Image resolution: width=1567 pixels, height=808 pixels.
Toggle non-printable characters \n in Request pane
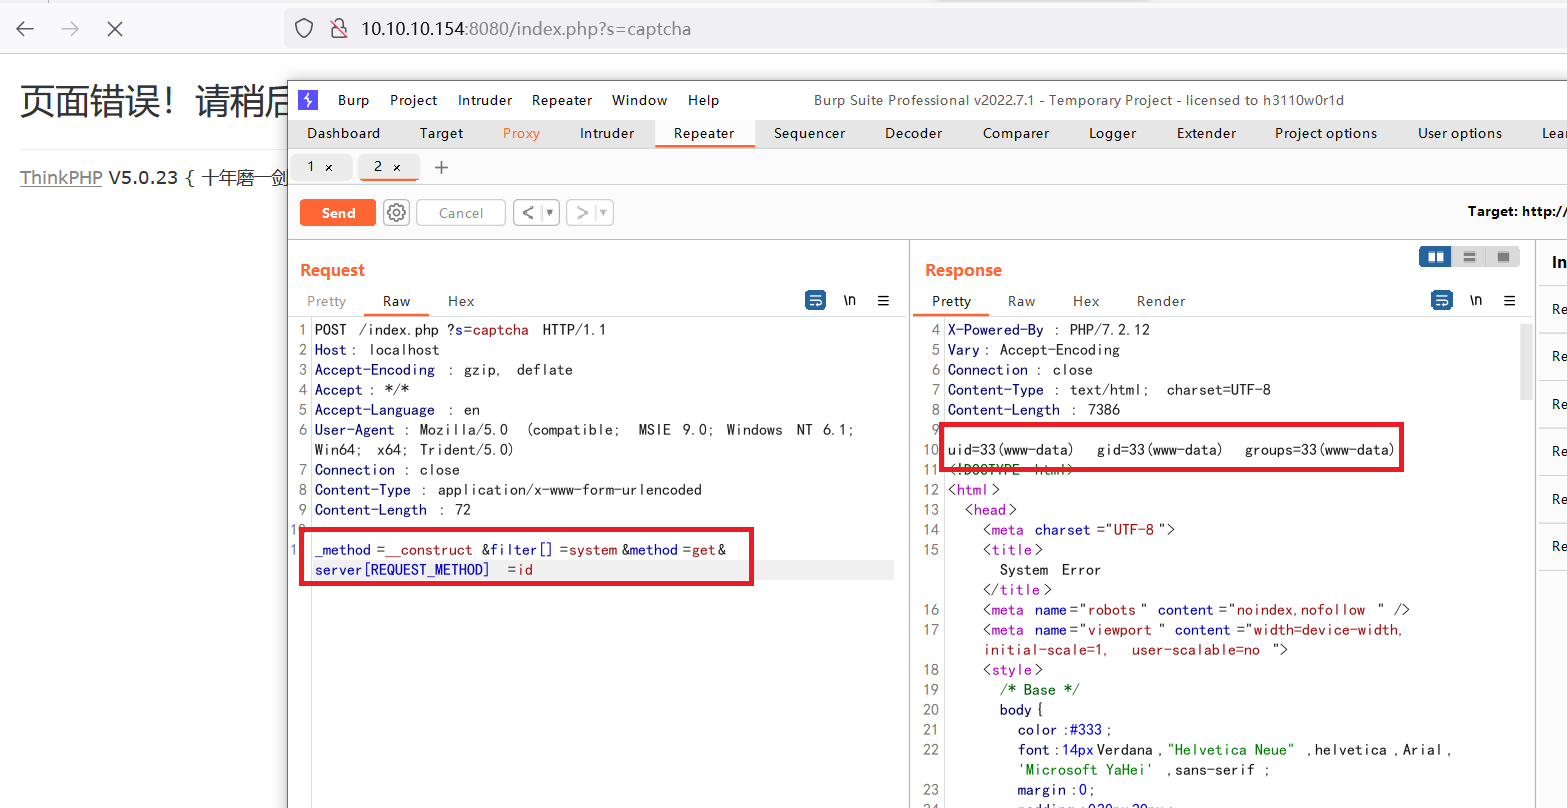tap(850, 301)
